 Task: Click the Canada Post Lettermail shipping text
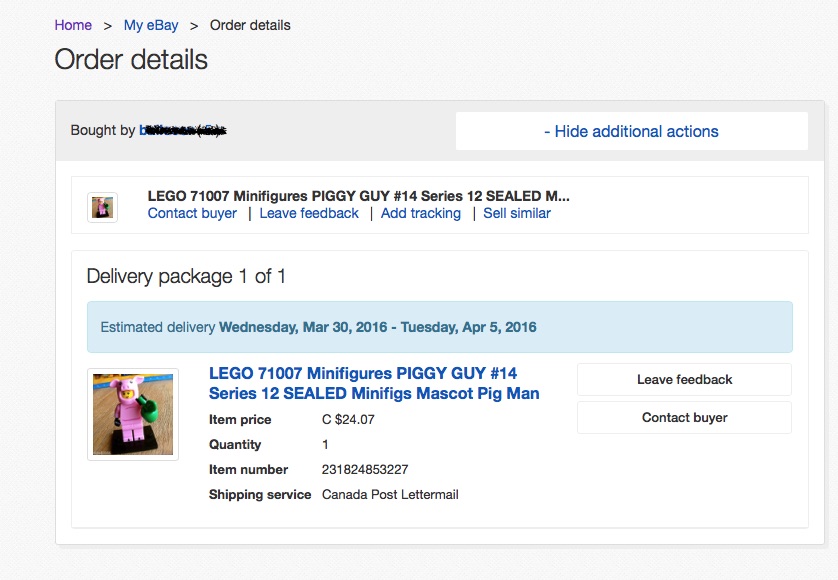pyautogui.click(x=390, y=494)
